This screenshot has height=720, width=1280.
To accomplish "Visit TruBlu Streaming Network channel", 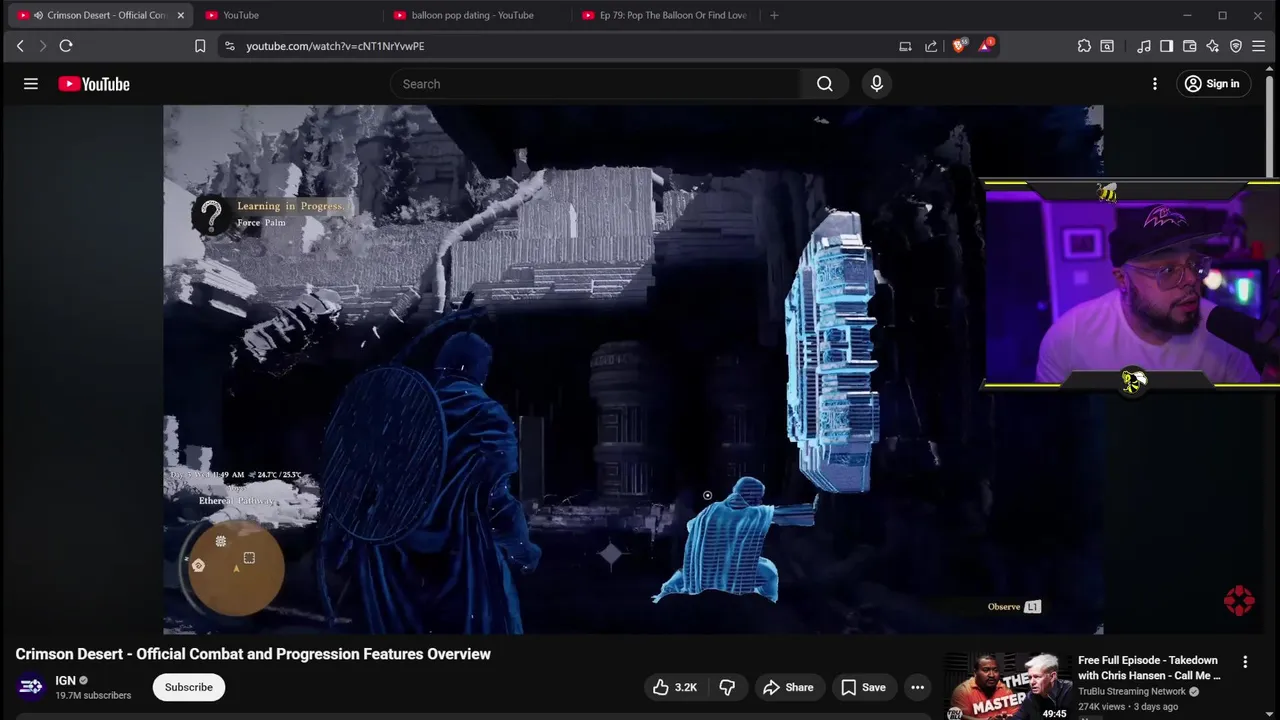I will tap(1132, 691).
